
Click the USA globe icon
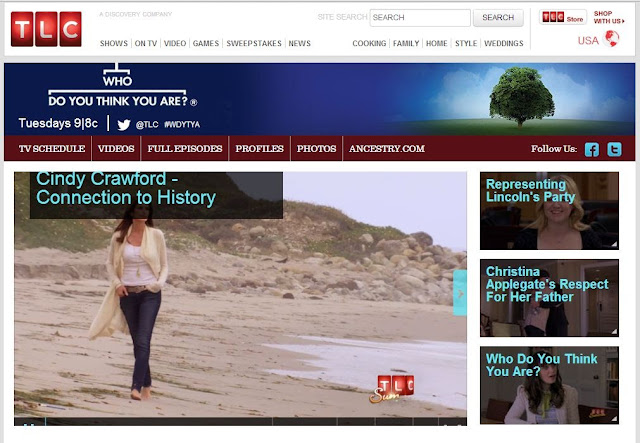(611, 39)
